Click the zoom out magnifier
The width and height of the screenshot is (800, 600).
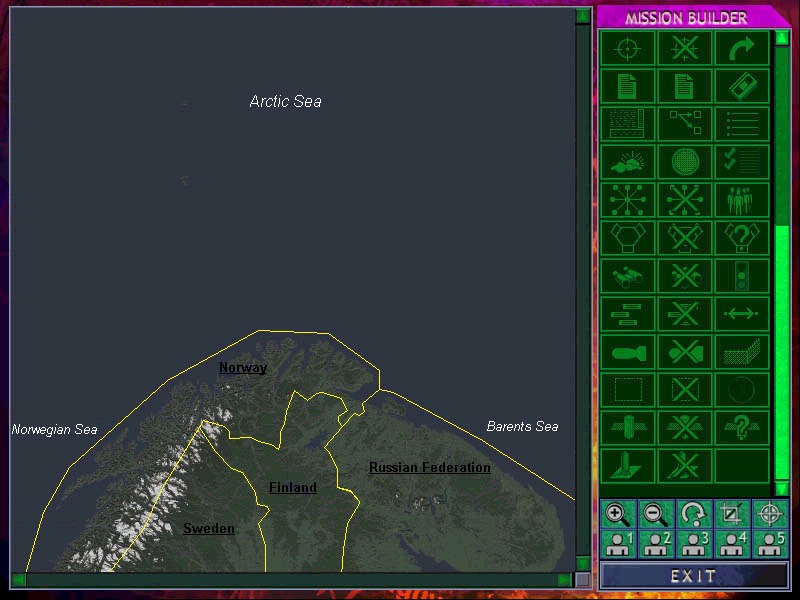click(x=656, y=515)
